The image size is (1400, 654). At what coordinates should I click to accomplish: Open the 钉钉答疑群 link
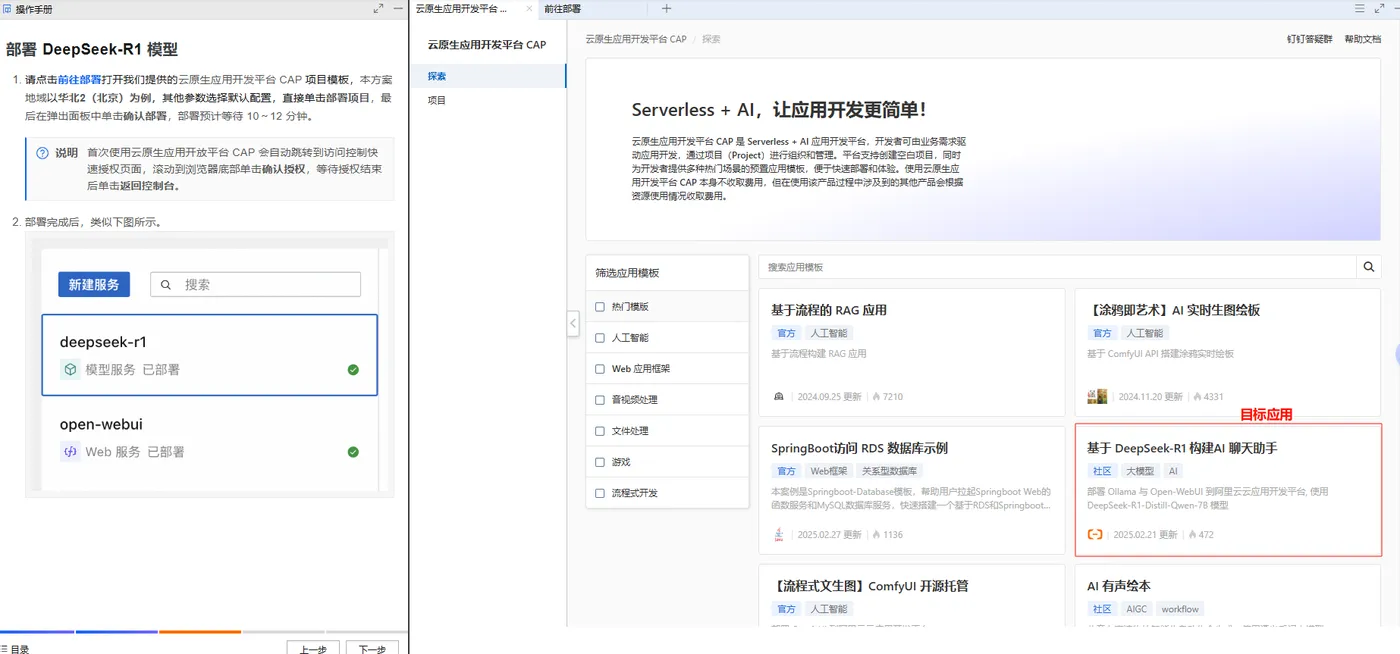[x=1309, y=39]
